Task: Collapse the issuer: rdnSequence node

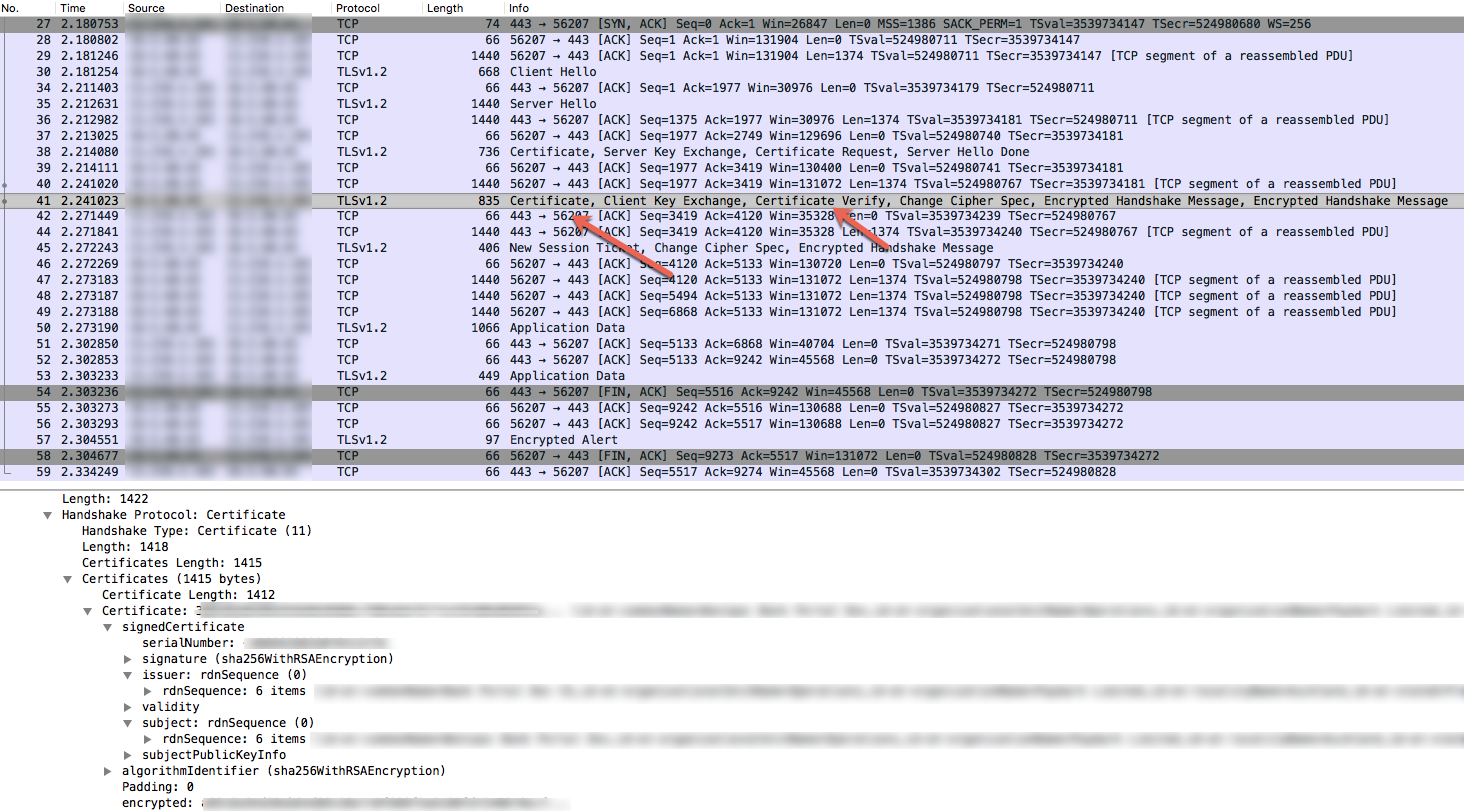Action: coord(128,675)
